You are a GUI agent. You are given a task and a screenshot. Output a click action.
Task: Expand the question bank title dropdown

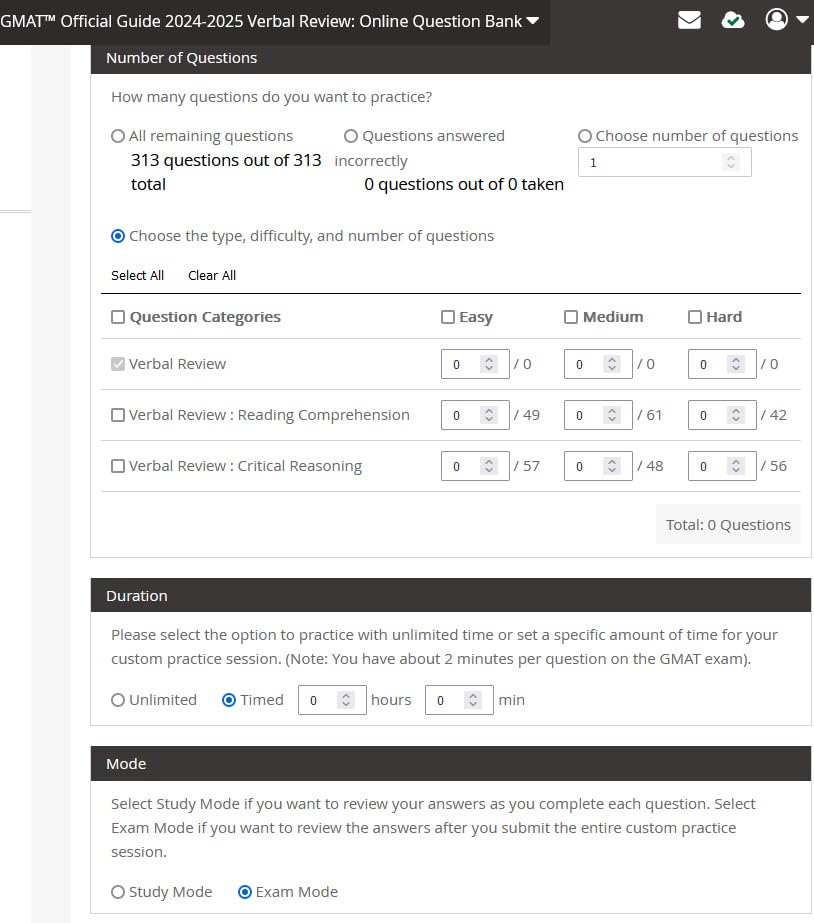tap(532, 21)
